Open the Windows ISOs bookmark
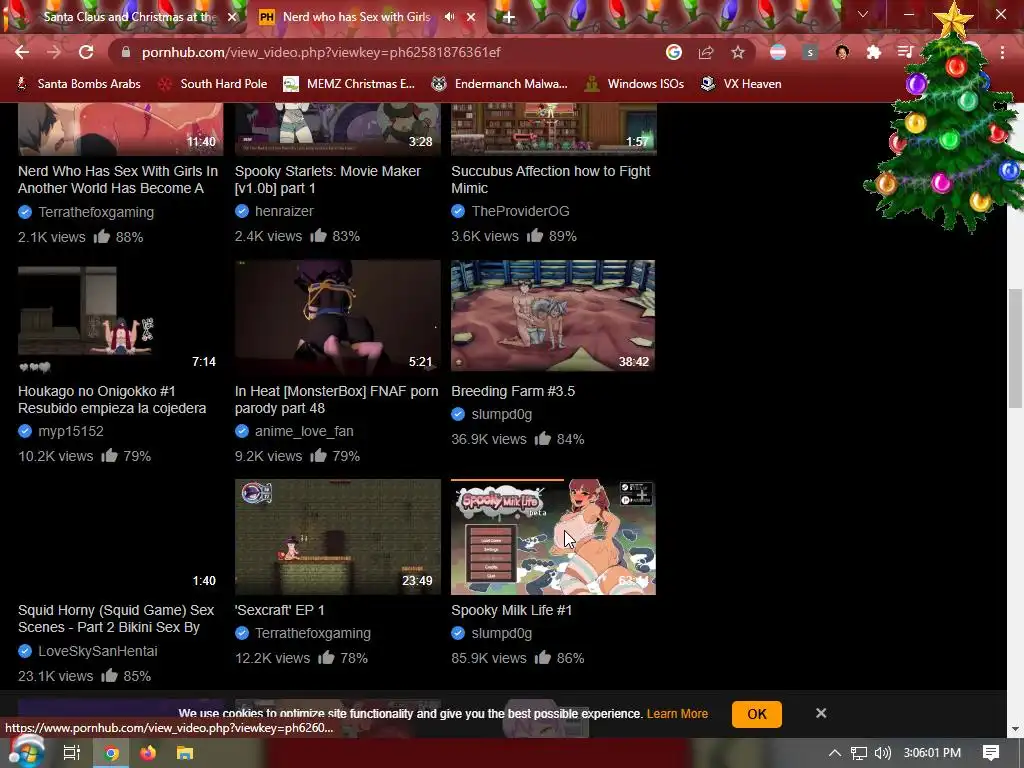The image size is (1024, 768). (x=634, y=84)
